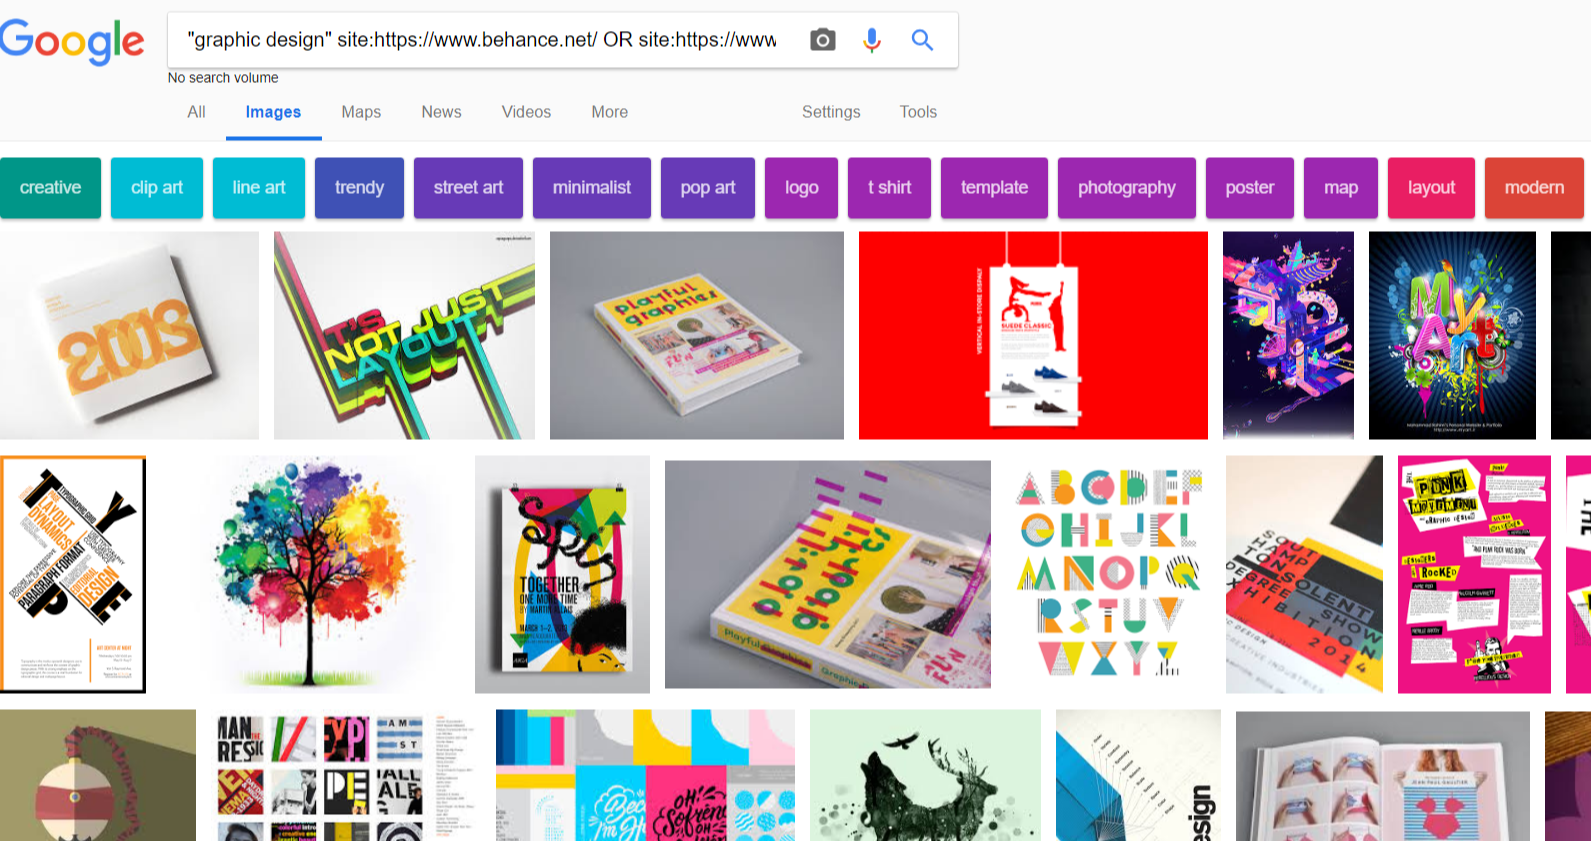1591x841 pixels.
Task: Click inside the search query field
Action: (482, 40)
